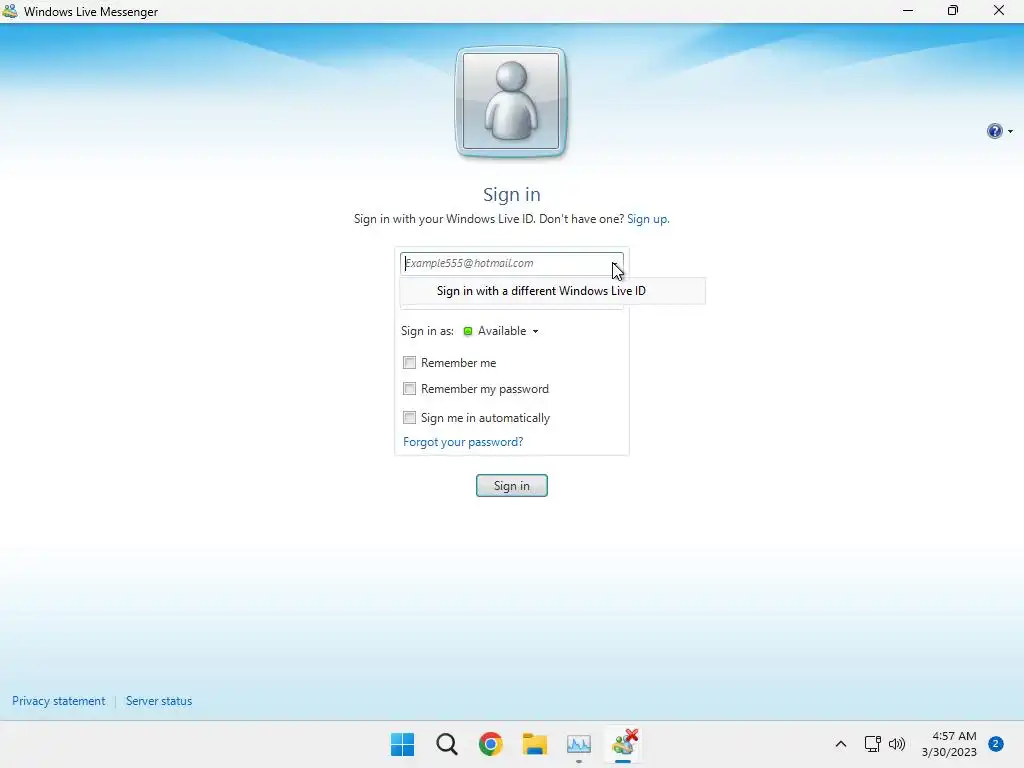The image size is (1024, 768).
Task: Toggle the email field dropdown arrow
Action: coord(615,264)
